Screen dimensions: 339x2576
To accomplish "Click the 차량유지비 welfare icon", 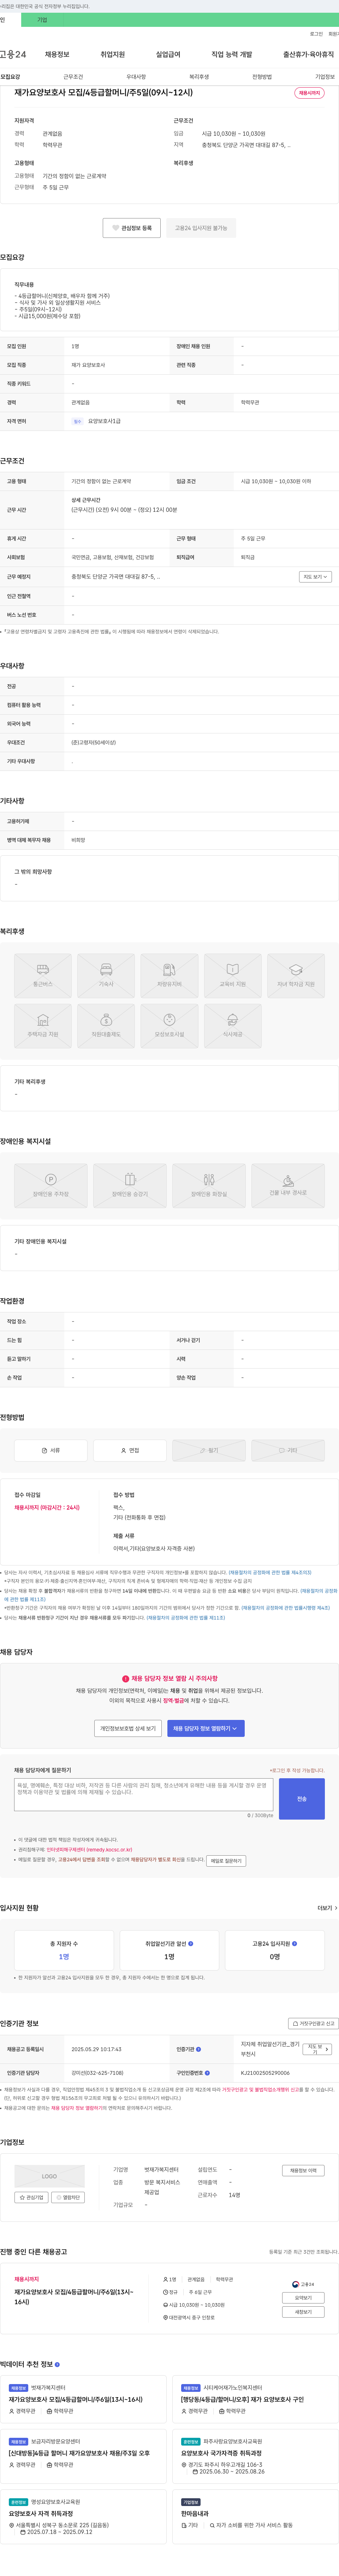I will (169, 976).
